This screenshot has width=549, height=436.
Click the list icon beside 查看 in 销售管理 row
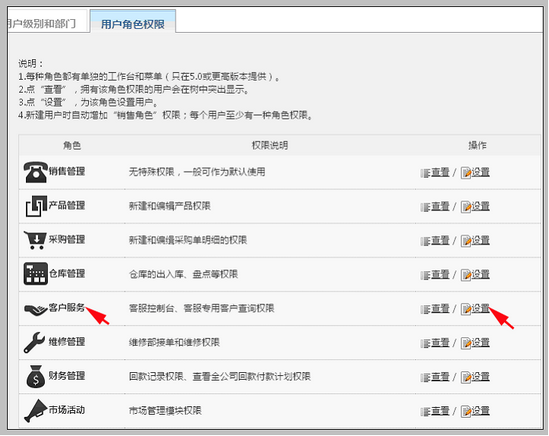[425, 173]
